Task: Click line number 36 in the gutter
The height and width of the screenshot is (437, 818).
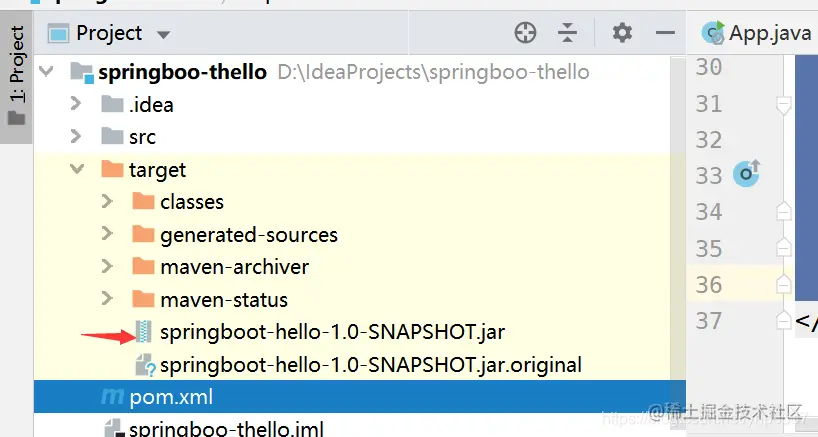Action: coord(708,285)
